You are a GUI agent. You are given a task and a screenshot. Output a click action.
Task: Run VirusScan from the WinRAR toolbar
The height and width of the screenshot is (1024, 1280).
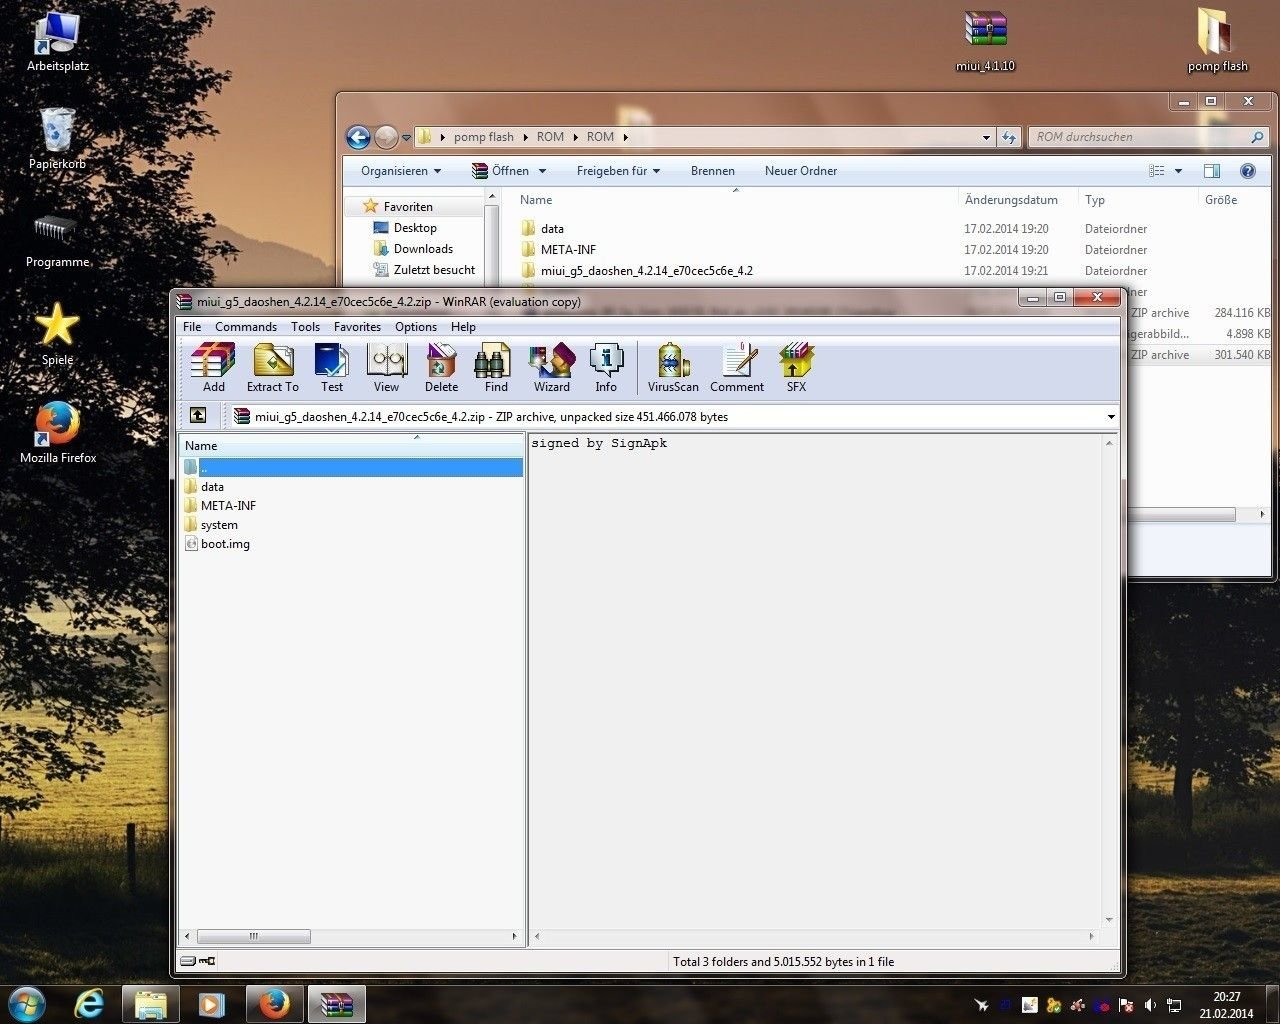pos(673,367)
